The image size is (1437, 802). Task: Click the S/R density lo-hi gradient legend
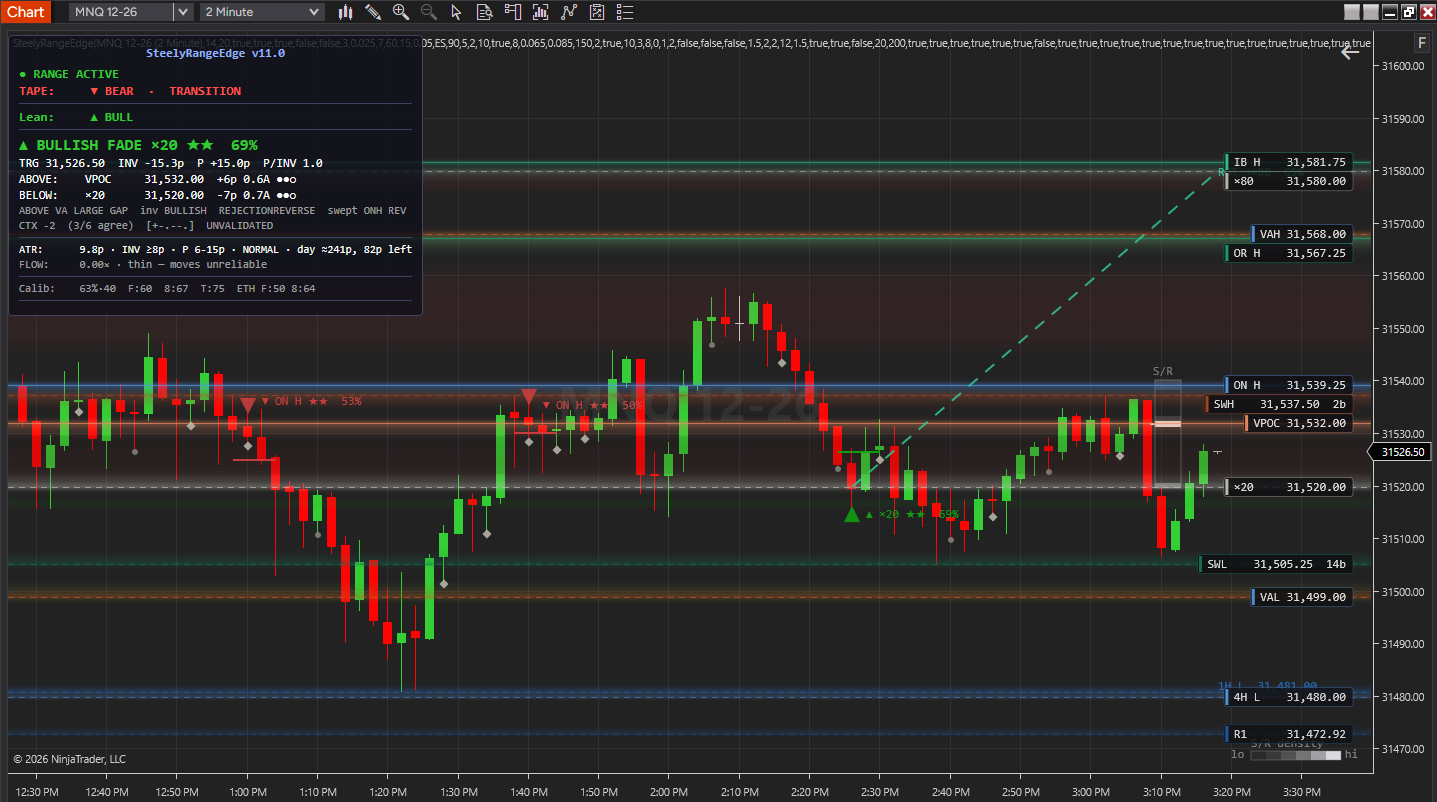coord(1297,755)
